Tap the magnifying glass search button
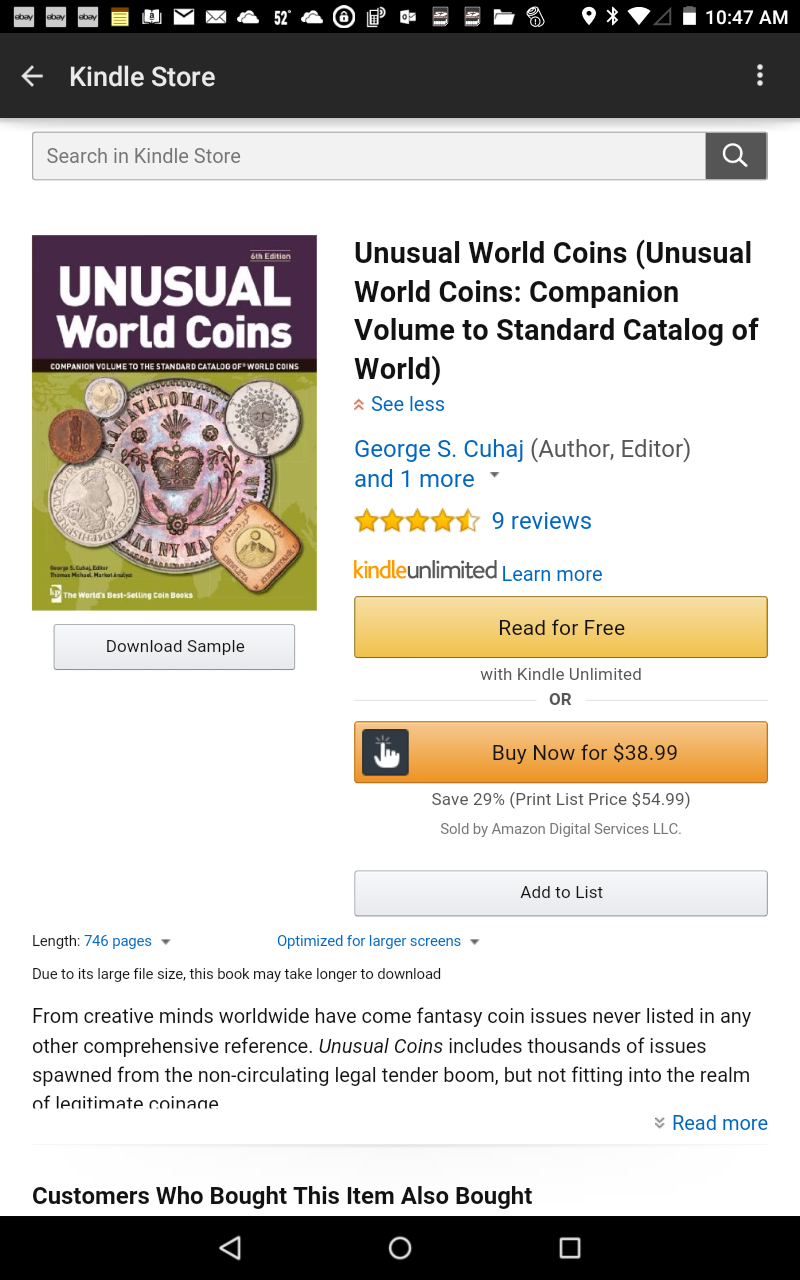Screen dimensions: 800x1280 pyautogui.click(x=735, y=156)
